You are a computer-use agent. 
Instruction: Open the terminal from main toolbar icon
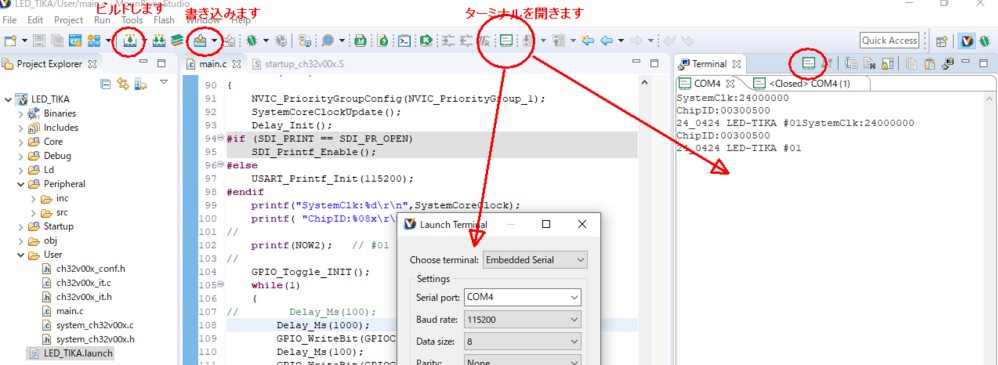[x=506, y=41]
